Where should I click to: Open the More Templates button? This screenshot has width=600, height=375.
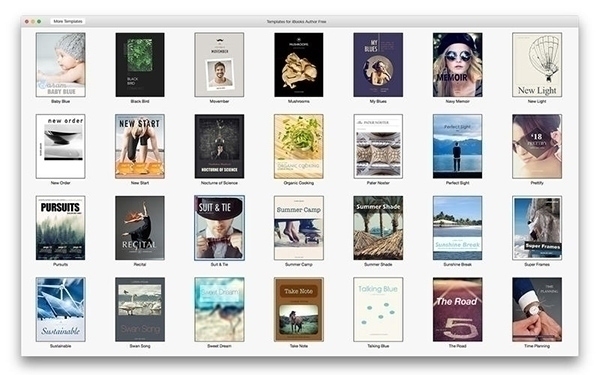tap(68, 21)
